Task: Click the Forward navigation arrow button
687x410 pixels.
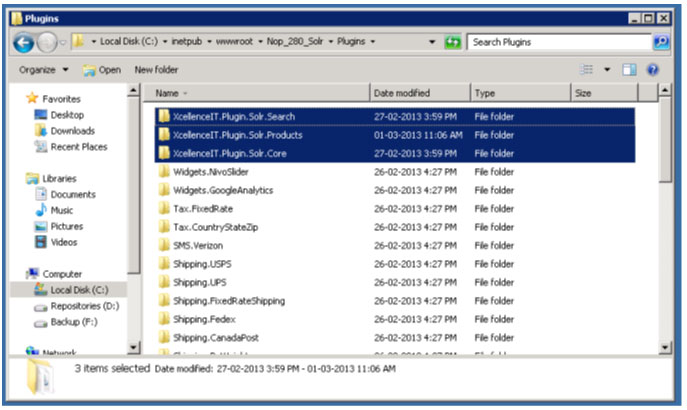Action: click(x=46, y=42)
